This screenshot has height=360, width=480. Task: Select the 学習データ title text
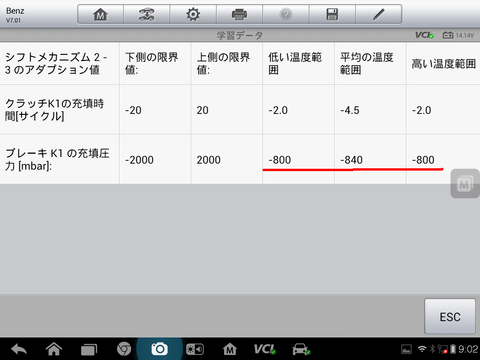240,35
